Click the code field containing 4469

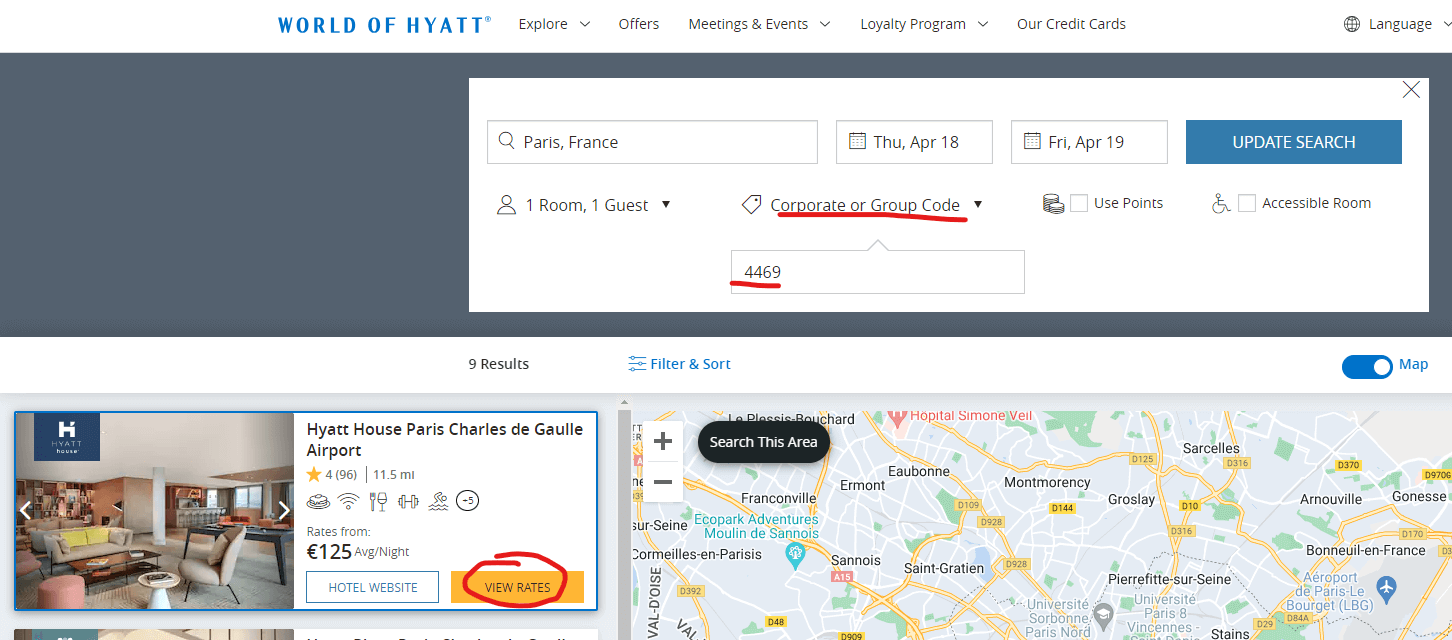pos(877,272)
